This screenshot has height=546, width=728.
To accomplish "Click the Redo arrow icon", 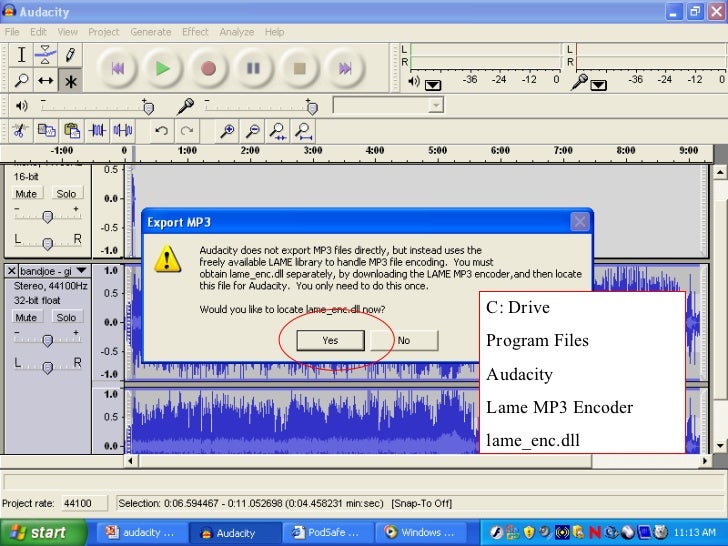I will (187, 130).
